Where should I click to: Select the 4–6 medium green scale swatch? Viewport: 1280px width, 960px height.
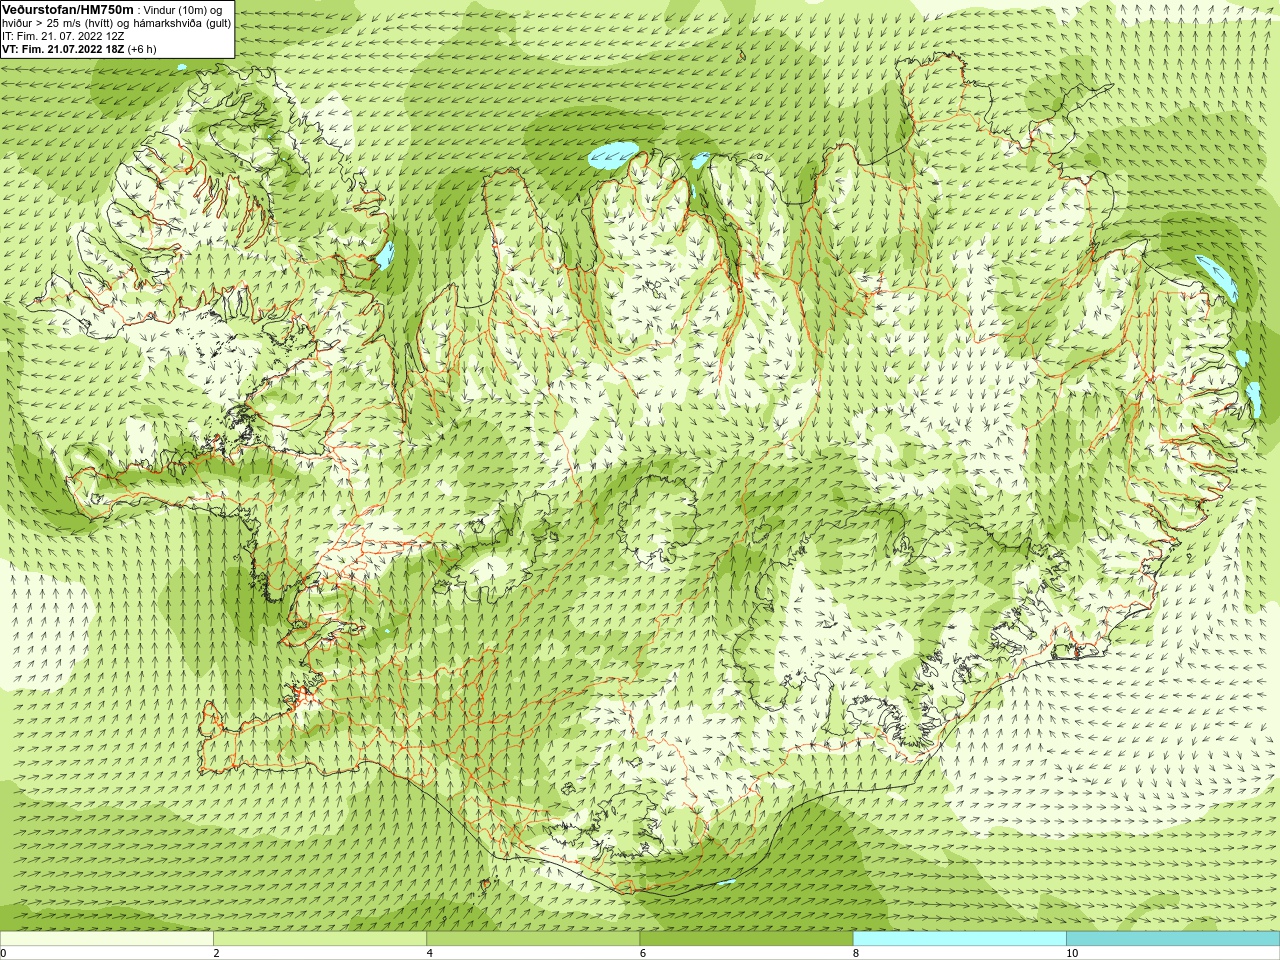click(533, 939)
